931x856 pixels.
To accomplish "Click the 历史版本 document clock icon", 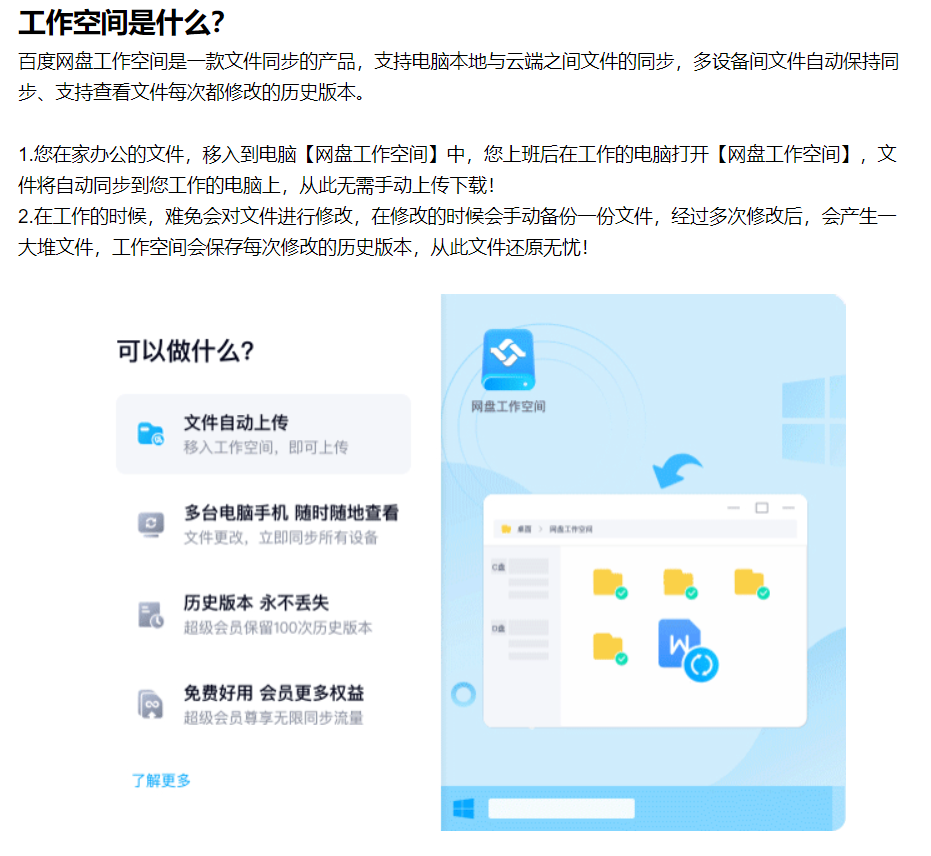I will [150, 614].
